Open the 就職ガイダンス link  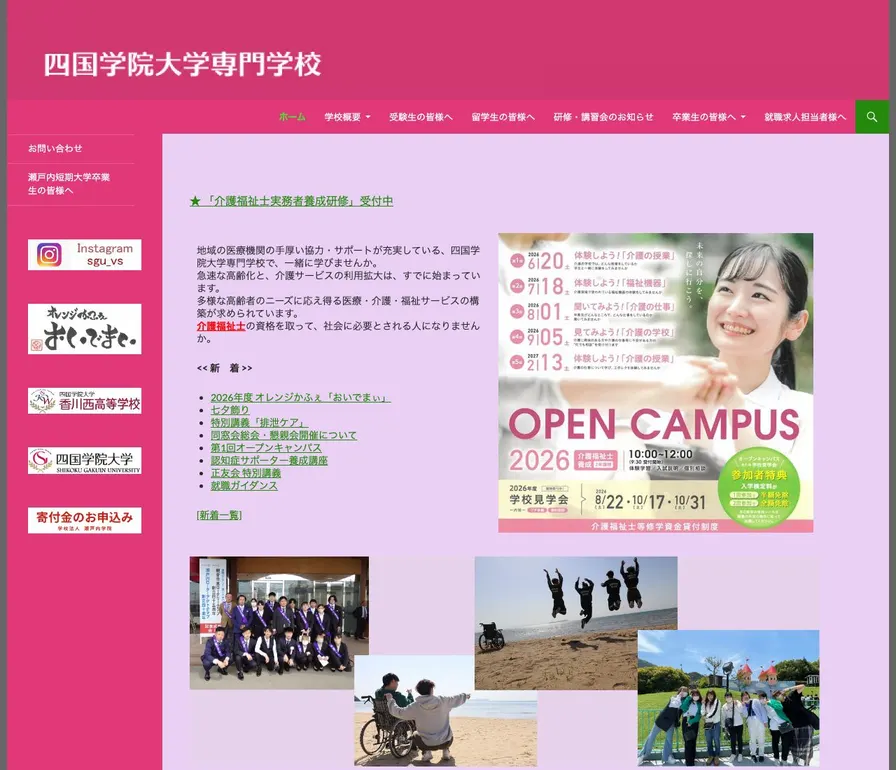pos(244,486)
